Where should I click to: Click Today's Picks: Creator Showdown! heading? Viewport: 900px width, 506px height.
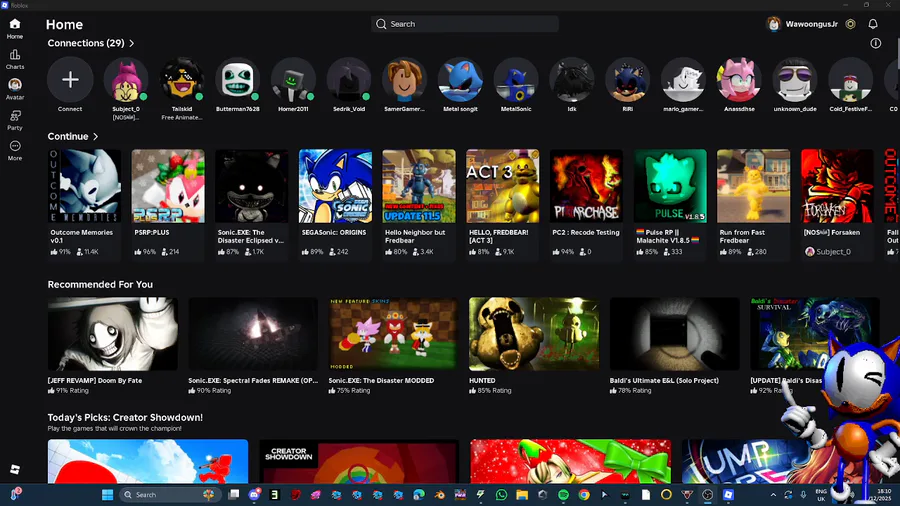125,418
